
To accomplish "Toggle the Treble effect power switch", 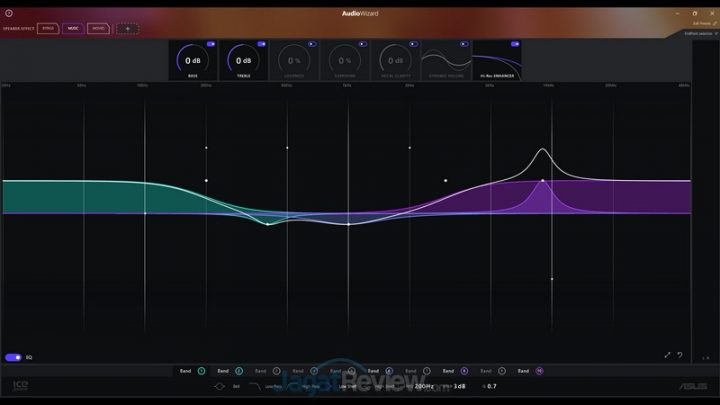I will point(261,44).
